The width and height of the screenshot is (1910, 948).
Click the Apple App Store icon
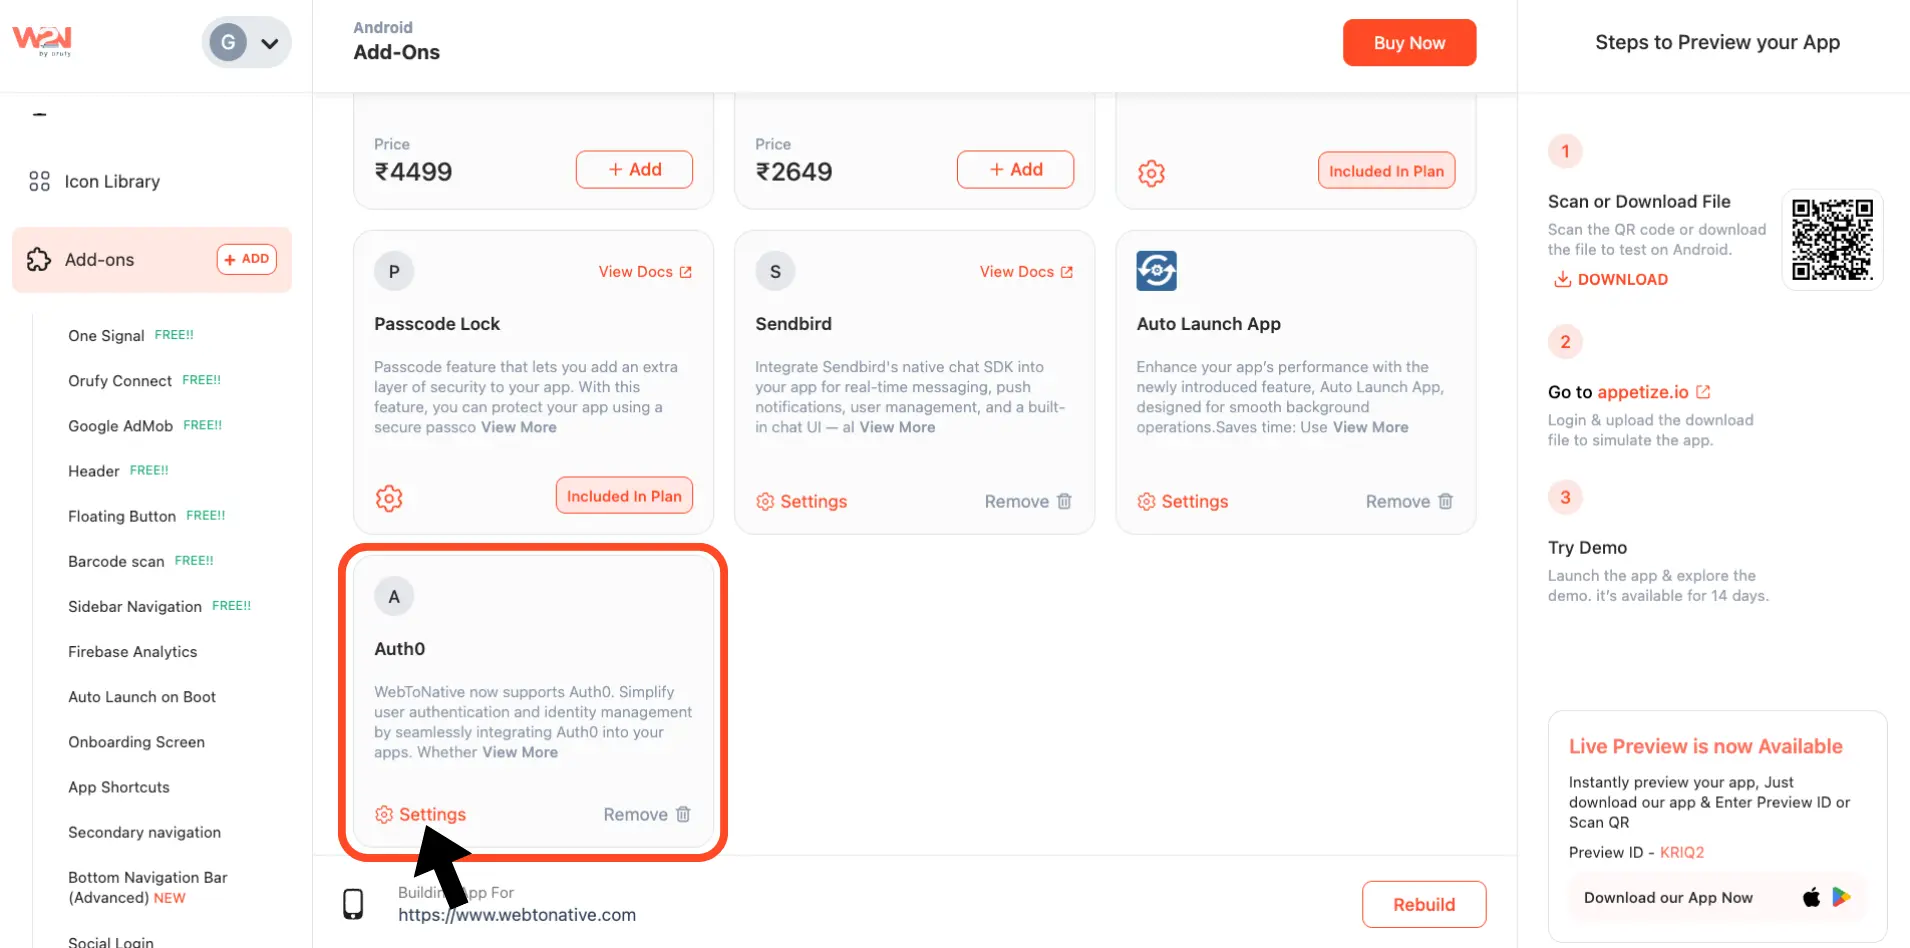pos(1811,897)
